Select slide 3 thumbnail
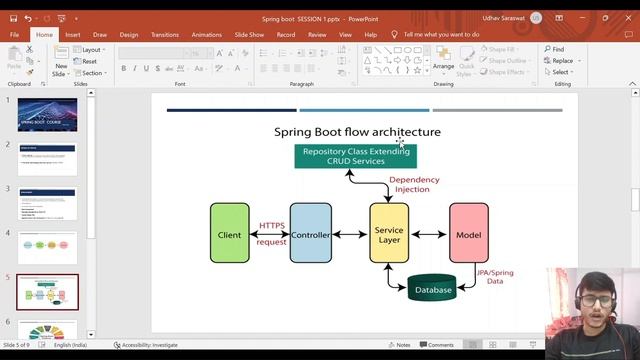Viewport: 640px width, 360px height. tap(47, 204)
